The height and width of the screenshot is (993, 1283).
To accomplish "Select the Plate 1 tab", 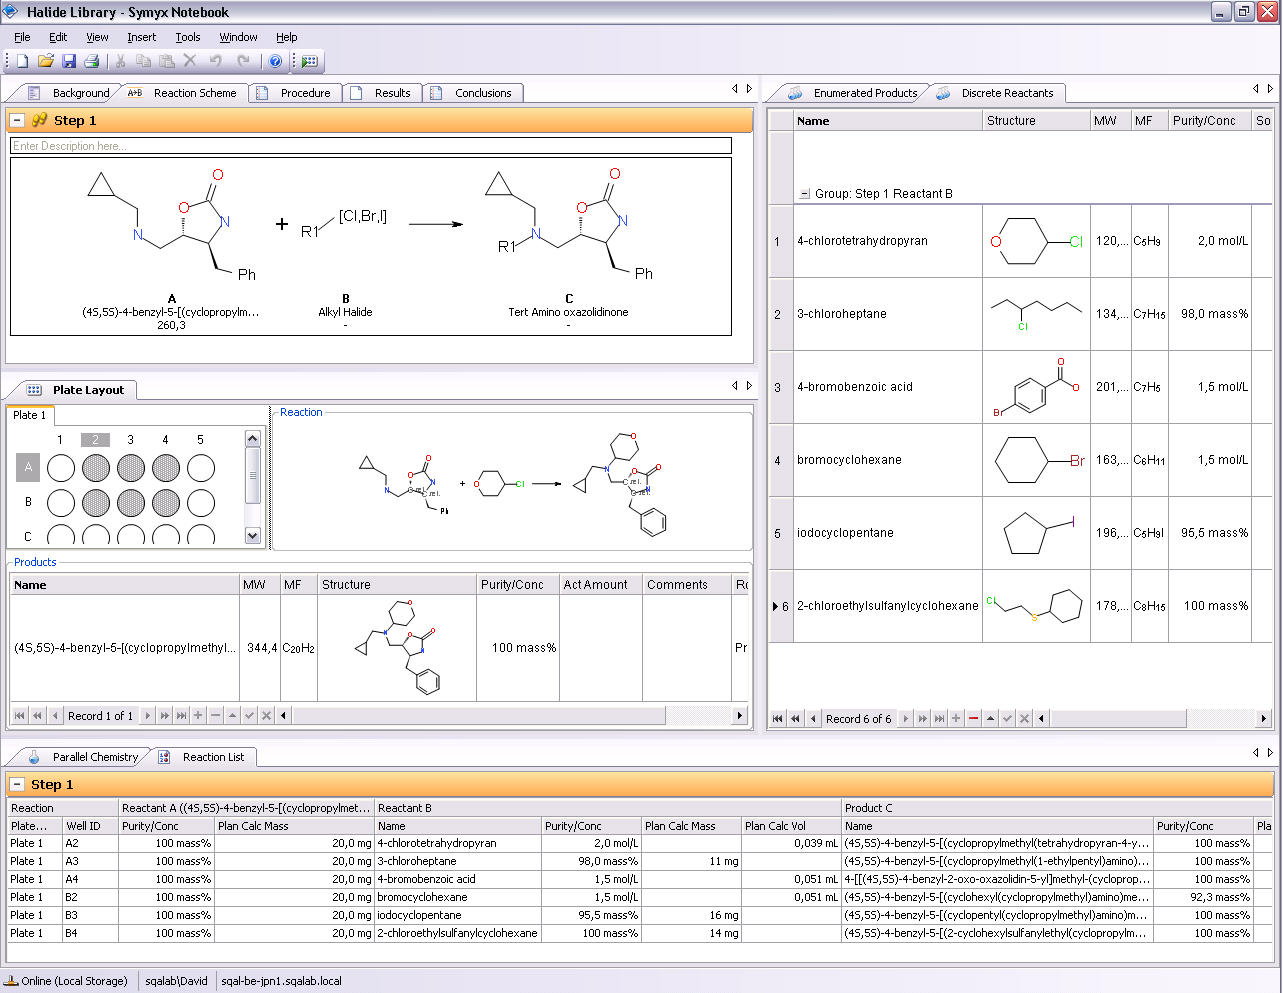I will [30, 415].
